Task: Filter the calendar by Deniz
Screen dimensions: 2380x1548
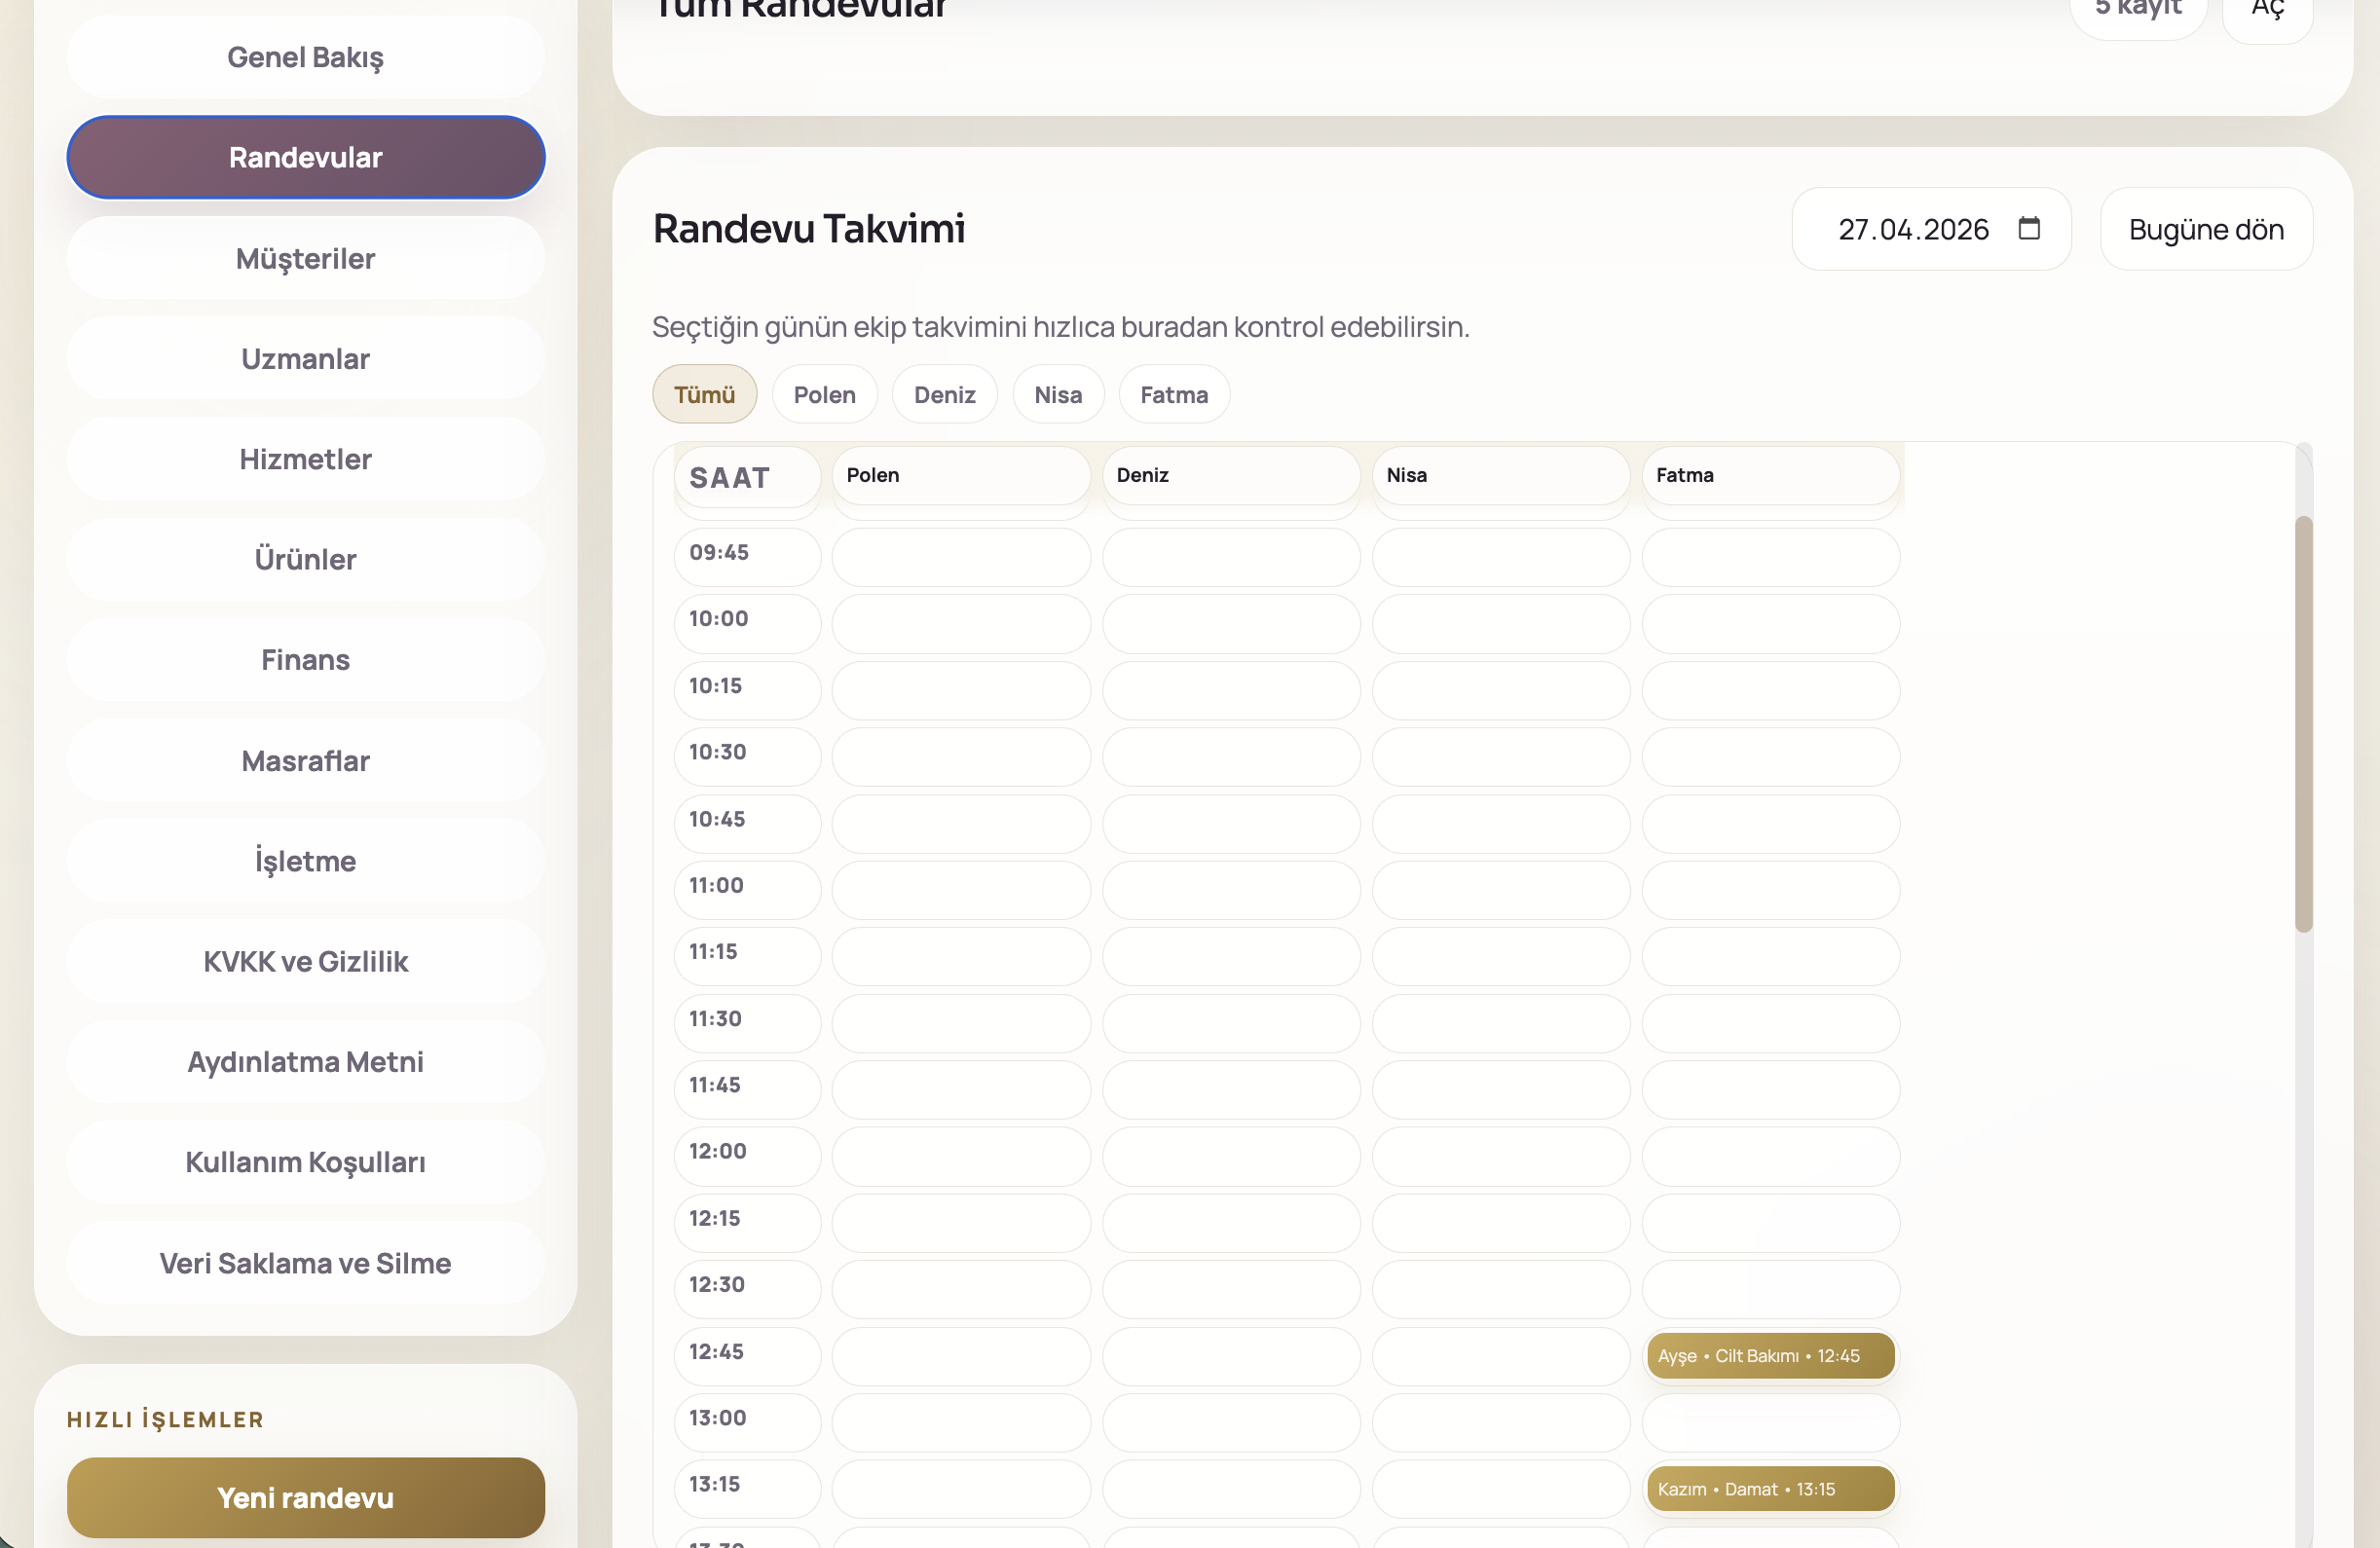Action: click(944, 394)
